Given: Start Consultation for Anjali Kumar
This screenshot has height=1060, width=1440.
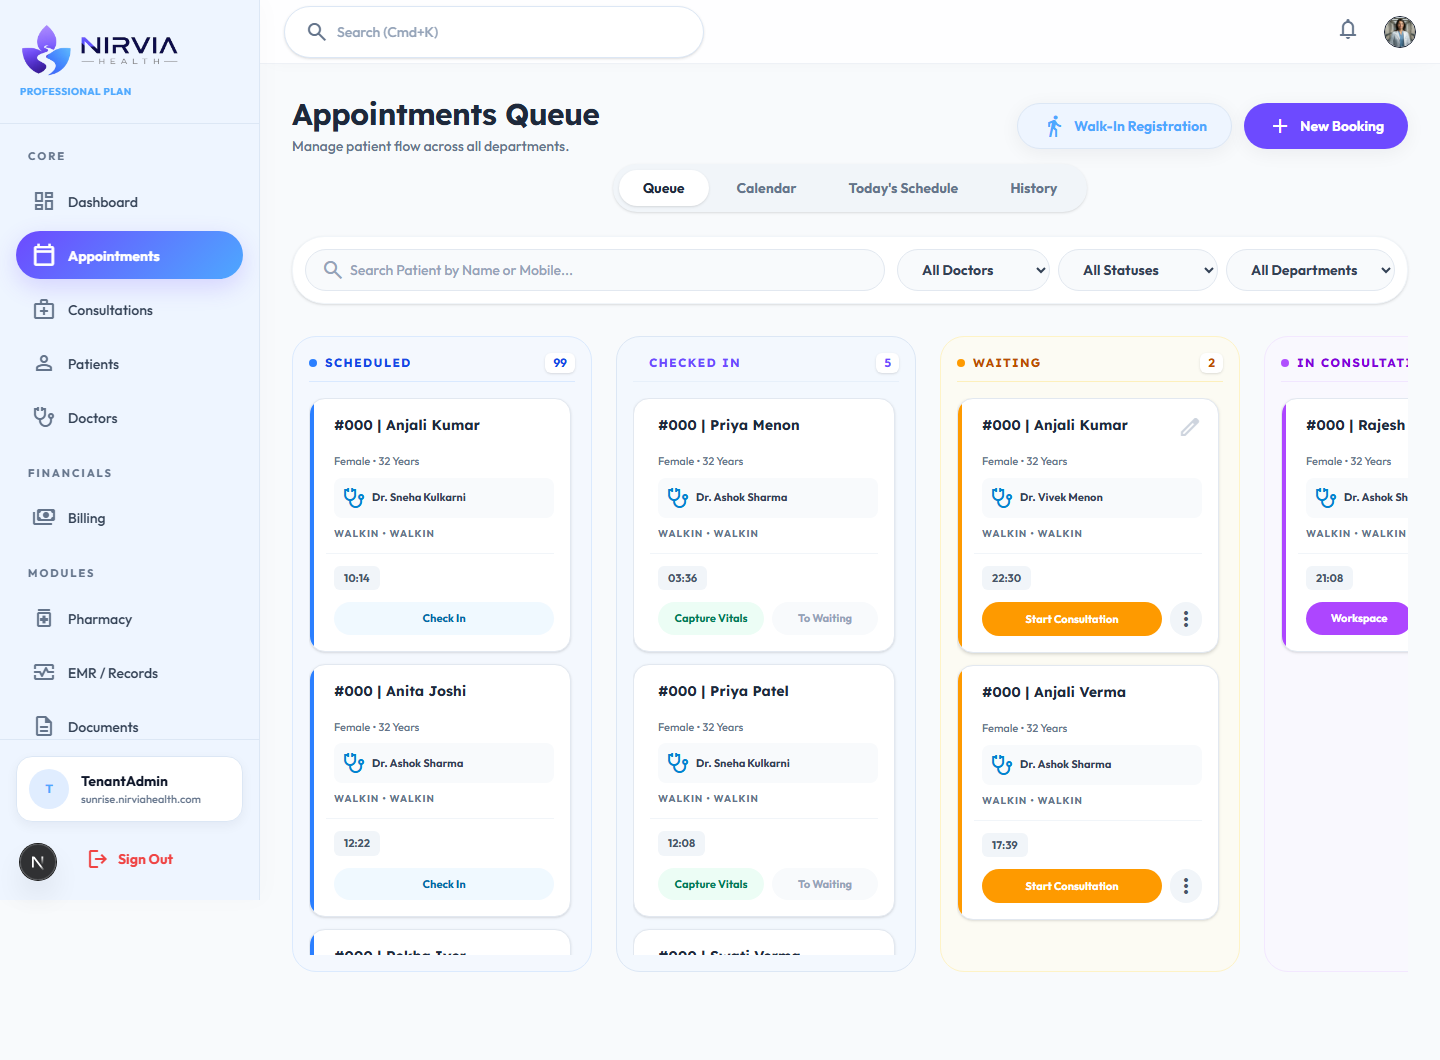Looking at the screenshot, I should 1072,619.
